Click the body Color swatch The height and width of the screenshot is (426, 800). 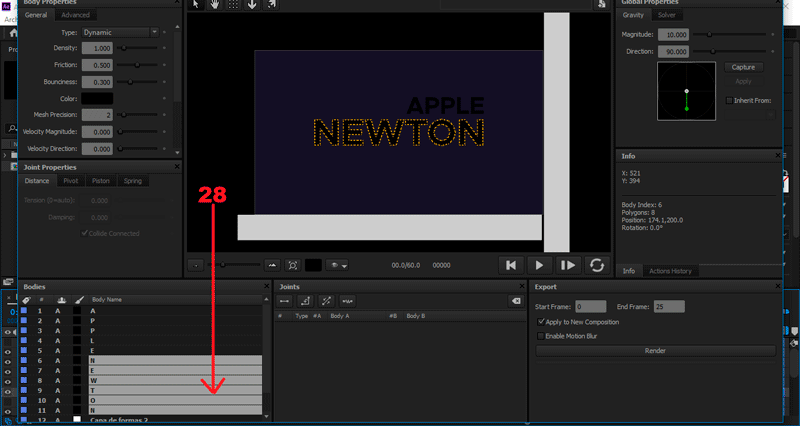point(97,98)
